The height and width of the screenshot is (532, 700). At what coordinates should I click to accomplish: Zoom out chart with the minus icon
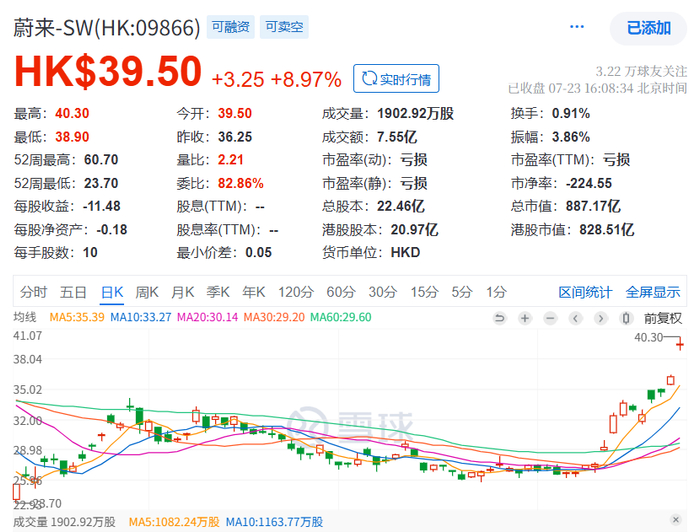(x=550, y=318)
